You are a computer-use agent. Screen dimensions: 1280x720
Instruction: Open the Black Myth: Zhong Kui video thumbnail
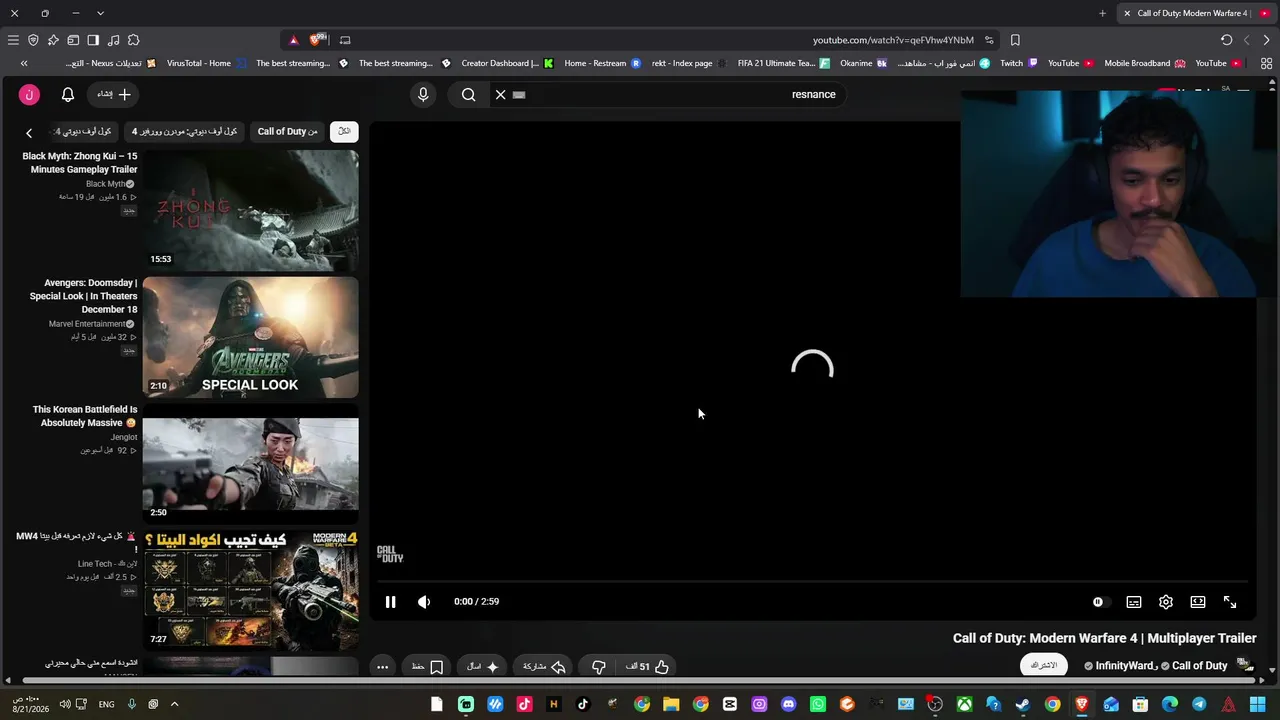coord(250,211)
